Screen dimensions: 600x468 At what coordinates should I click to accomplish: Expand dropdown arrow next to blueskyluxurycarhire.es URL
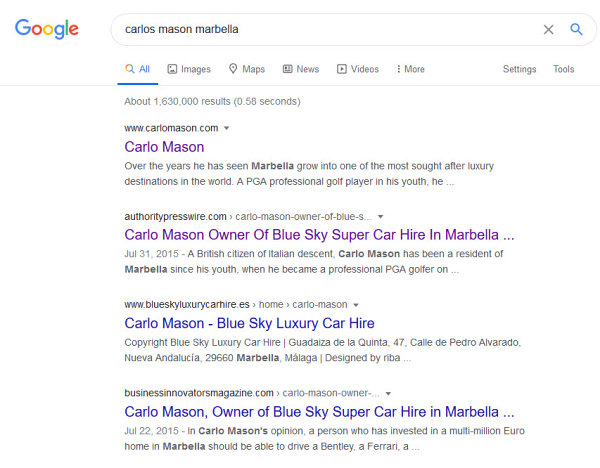tap(356, 305)
